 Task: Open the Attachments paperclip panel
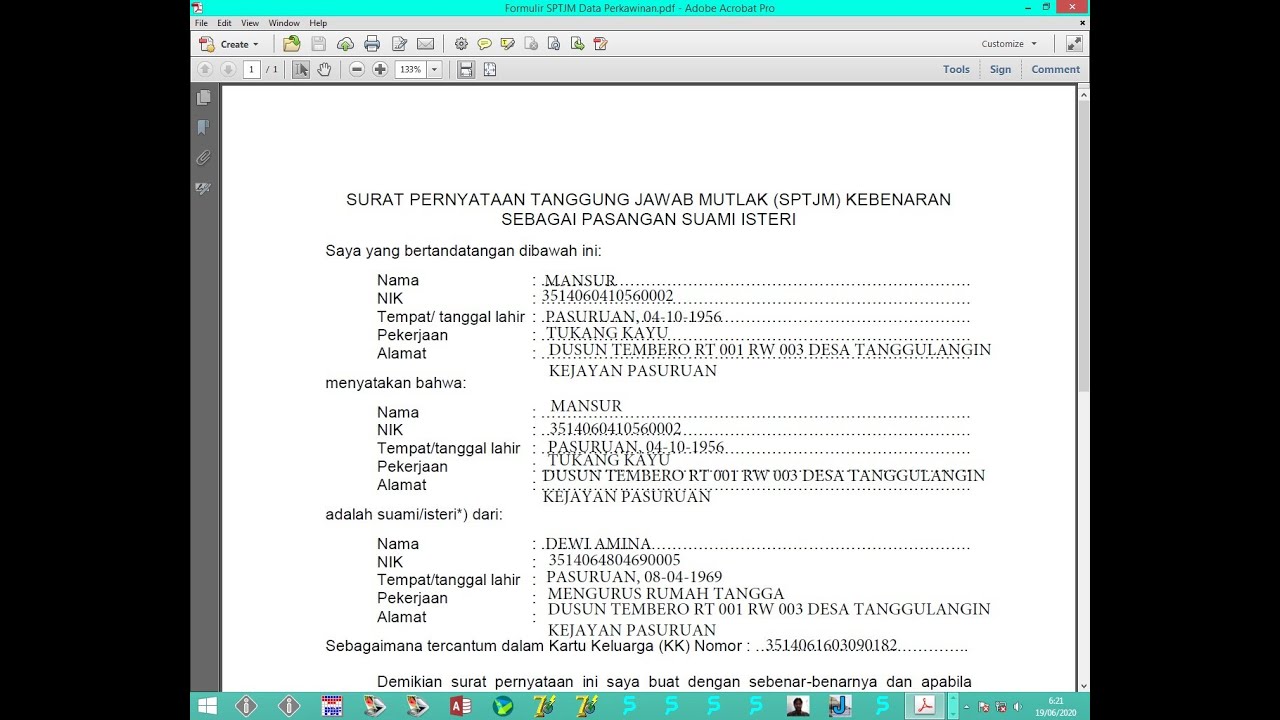204,157
